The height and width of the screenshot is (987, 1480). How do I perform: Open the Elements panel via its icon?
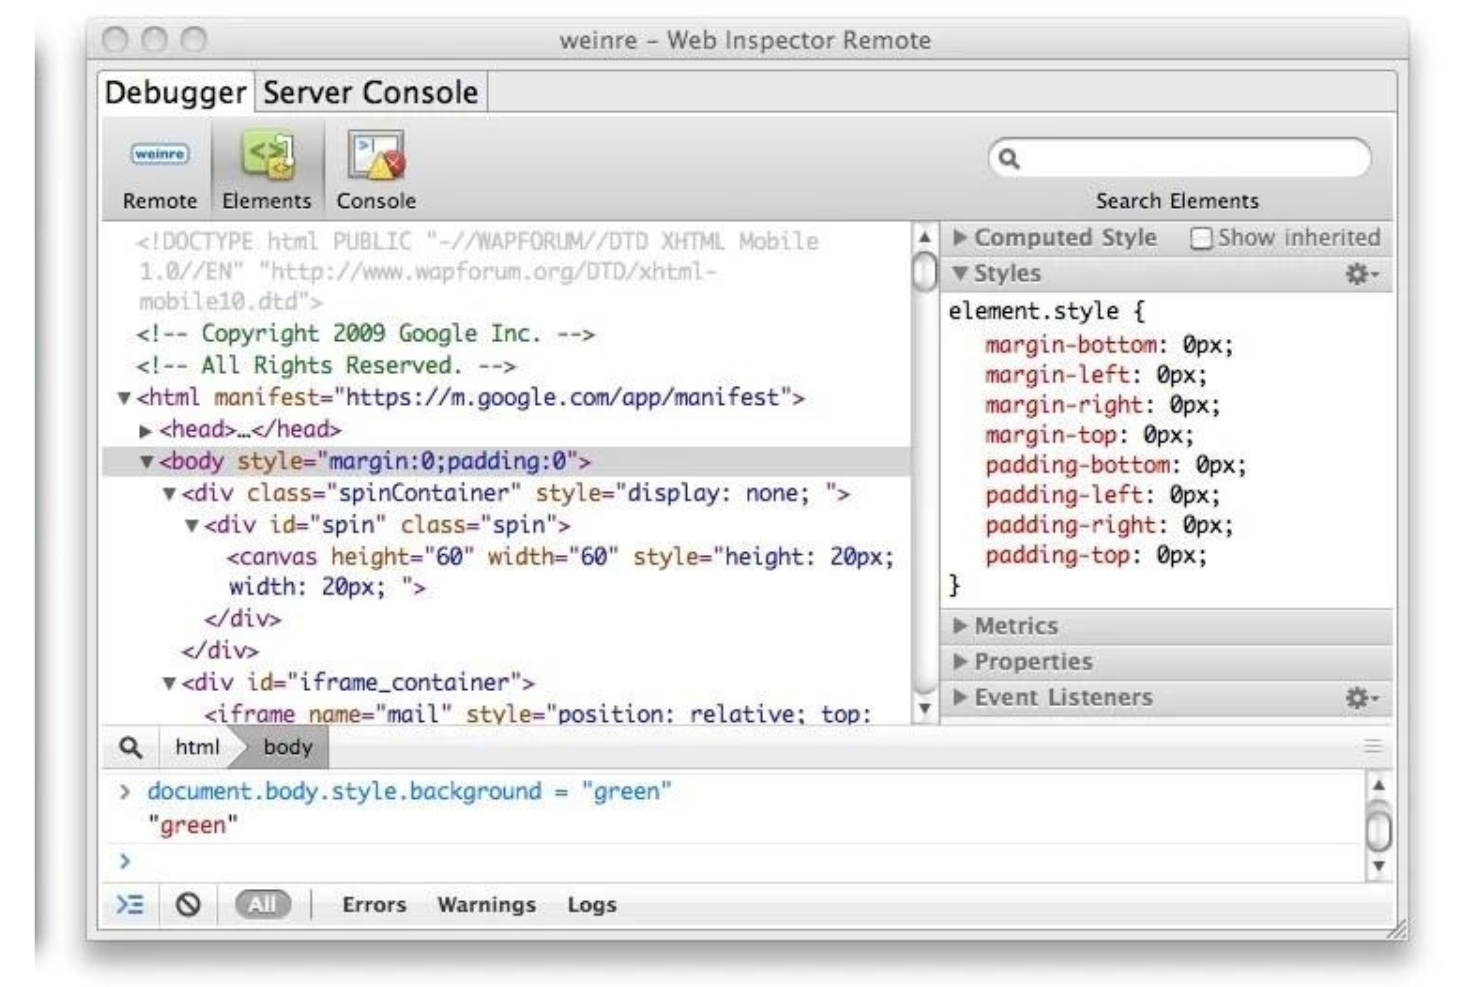pyautogui.click(x=266, y=157)
